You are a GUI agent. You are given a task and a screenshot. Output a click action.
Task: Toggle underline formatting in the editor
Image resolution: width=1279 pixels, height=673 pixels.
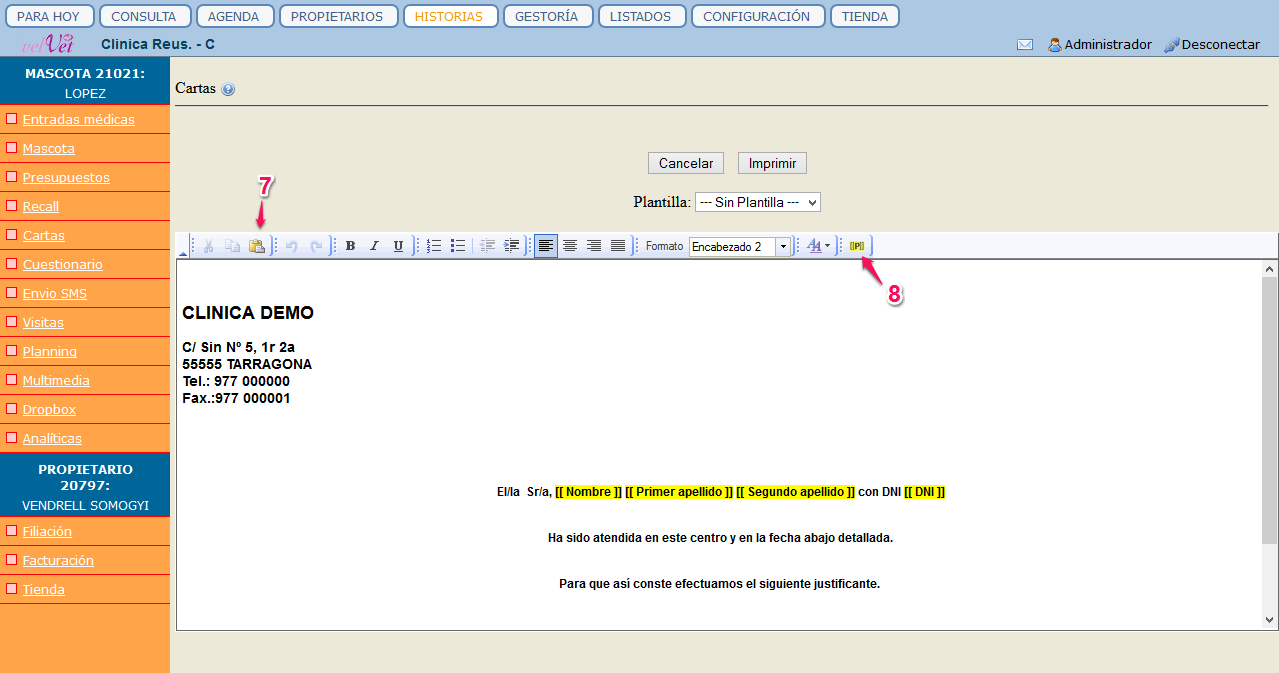(398, 246)
